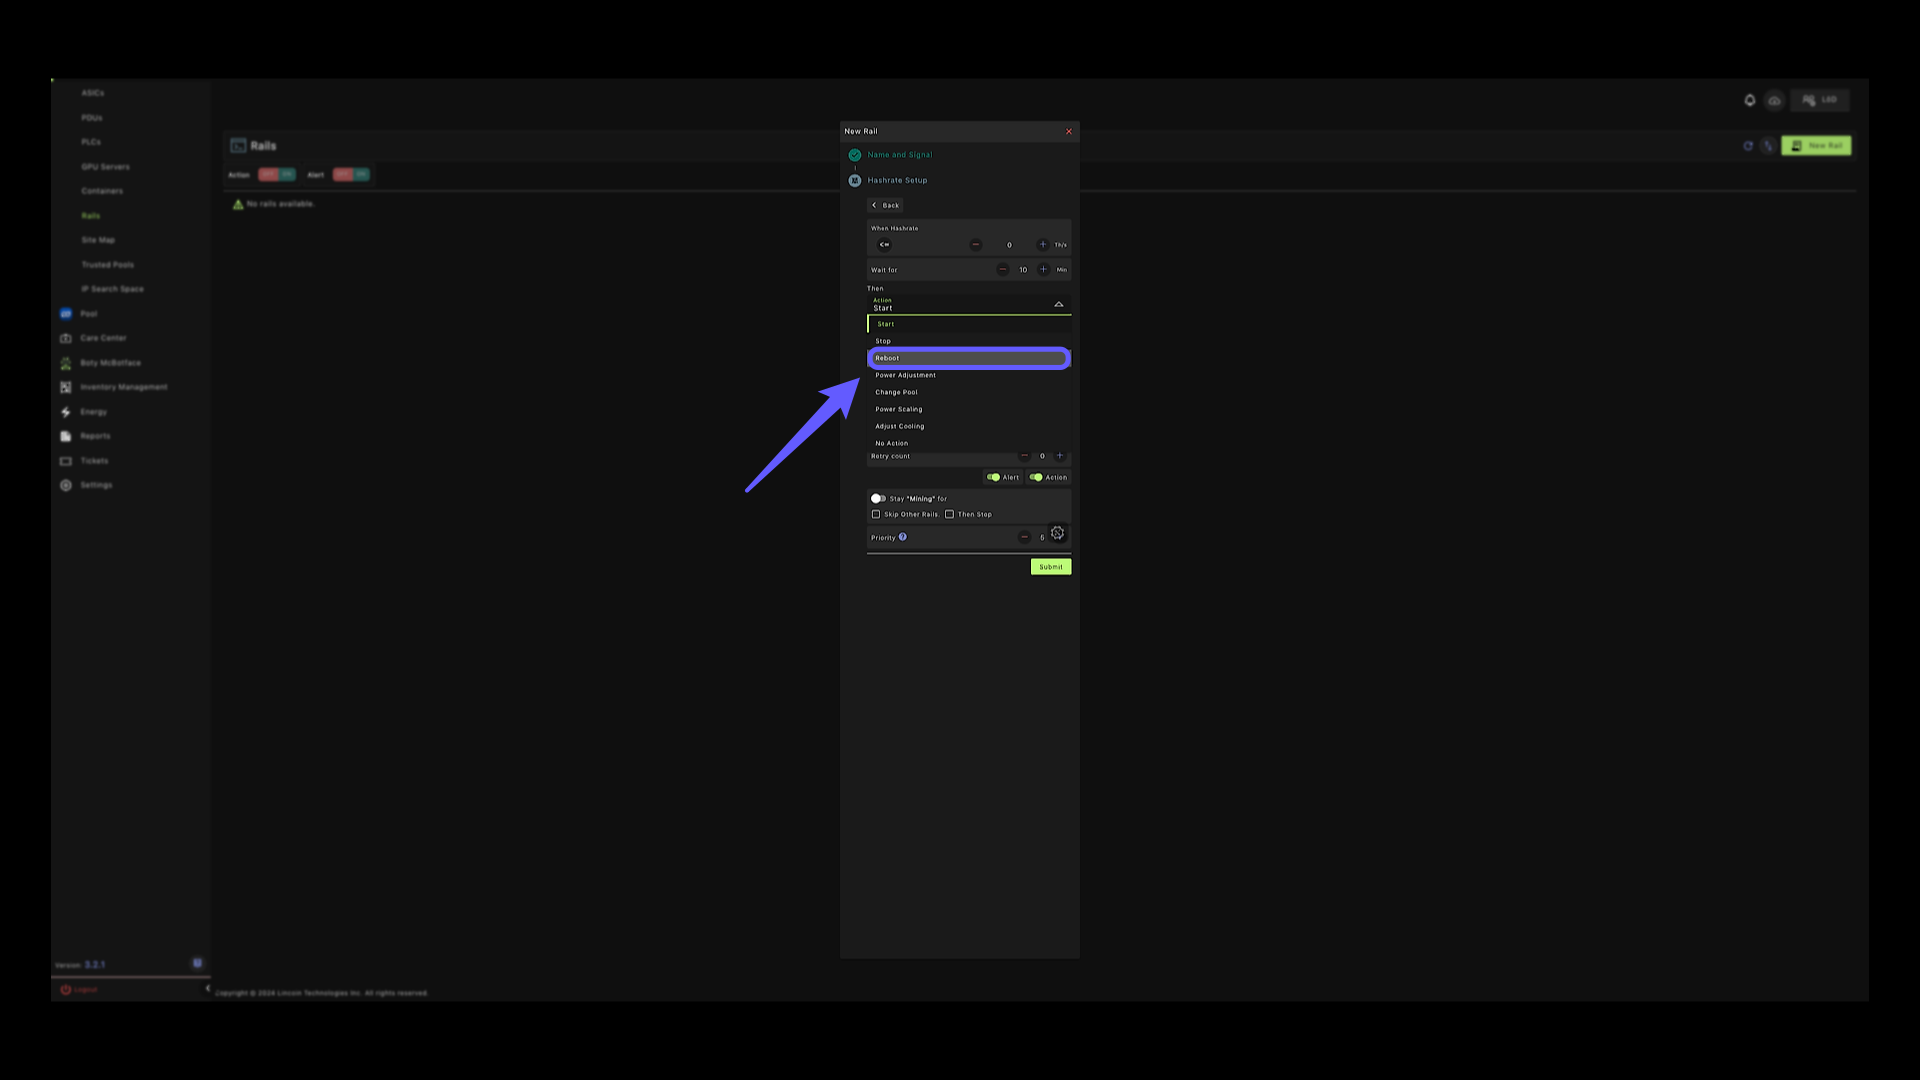The image size is (1920, 1080).
Task: Choose Stop in the Action list
Action: coord(968,341)
